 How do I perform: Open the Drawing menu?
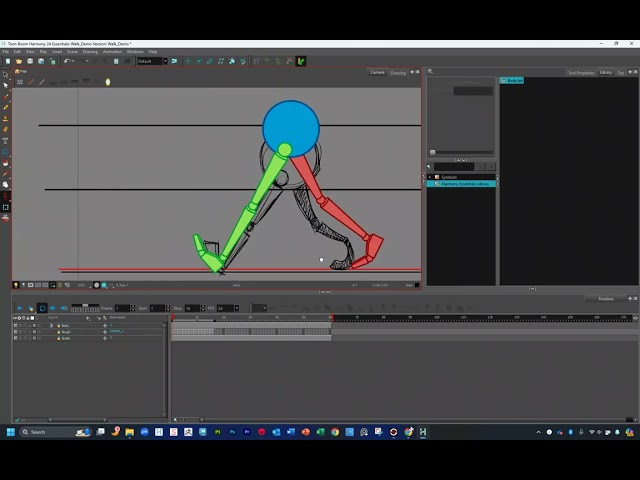(90, 52)
